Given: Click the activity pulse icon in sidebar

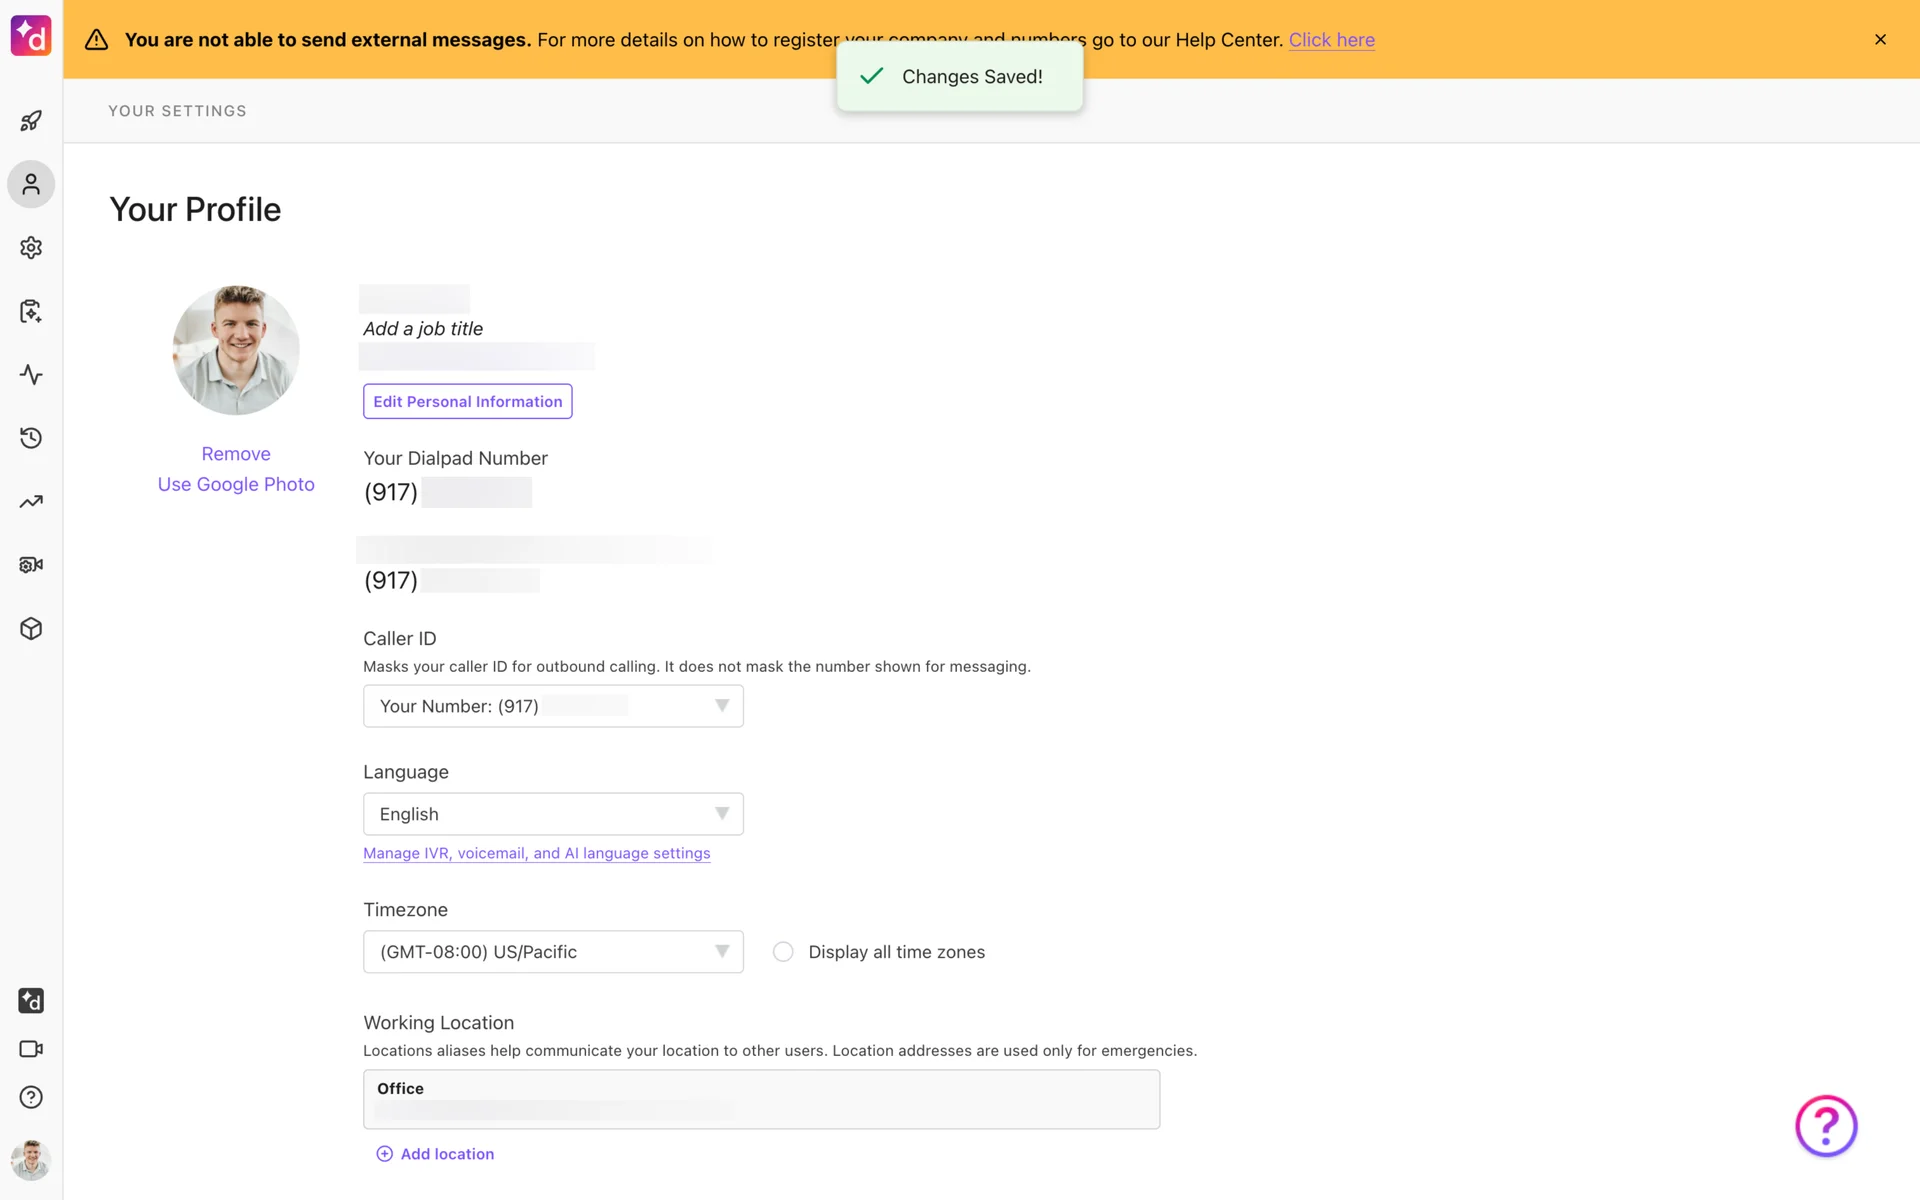Looking at the screenshot, I should click(x=31, y=375).
